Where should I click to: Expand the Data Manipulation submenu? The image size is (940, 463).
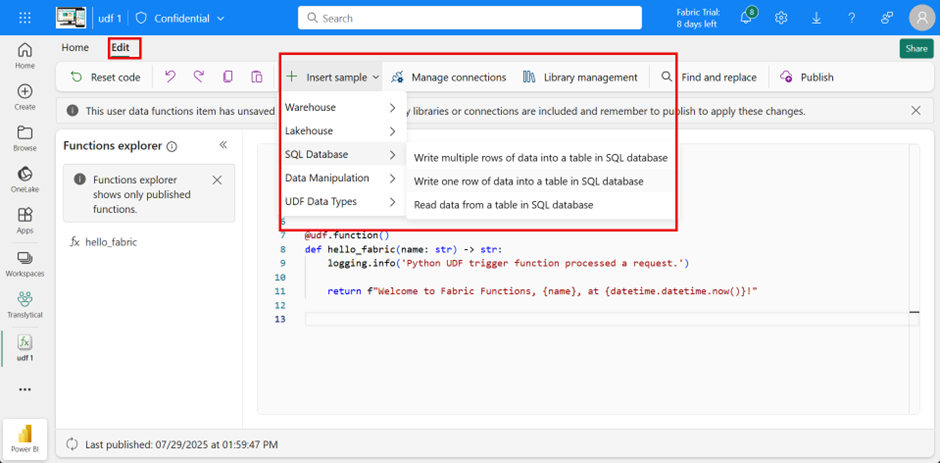click(x=340, y=178)
